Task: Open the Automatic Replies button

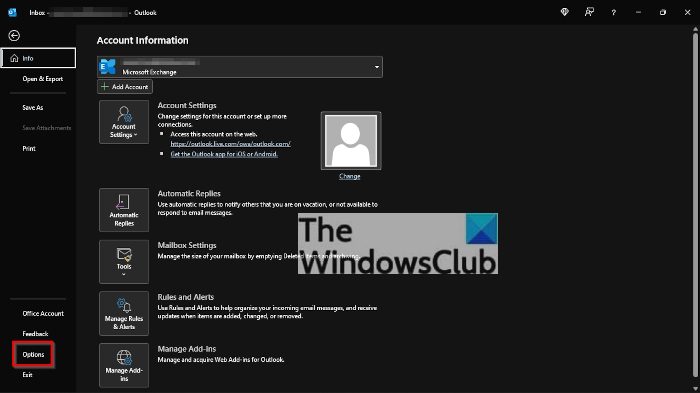Action: click(124, 210)
